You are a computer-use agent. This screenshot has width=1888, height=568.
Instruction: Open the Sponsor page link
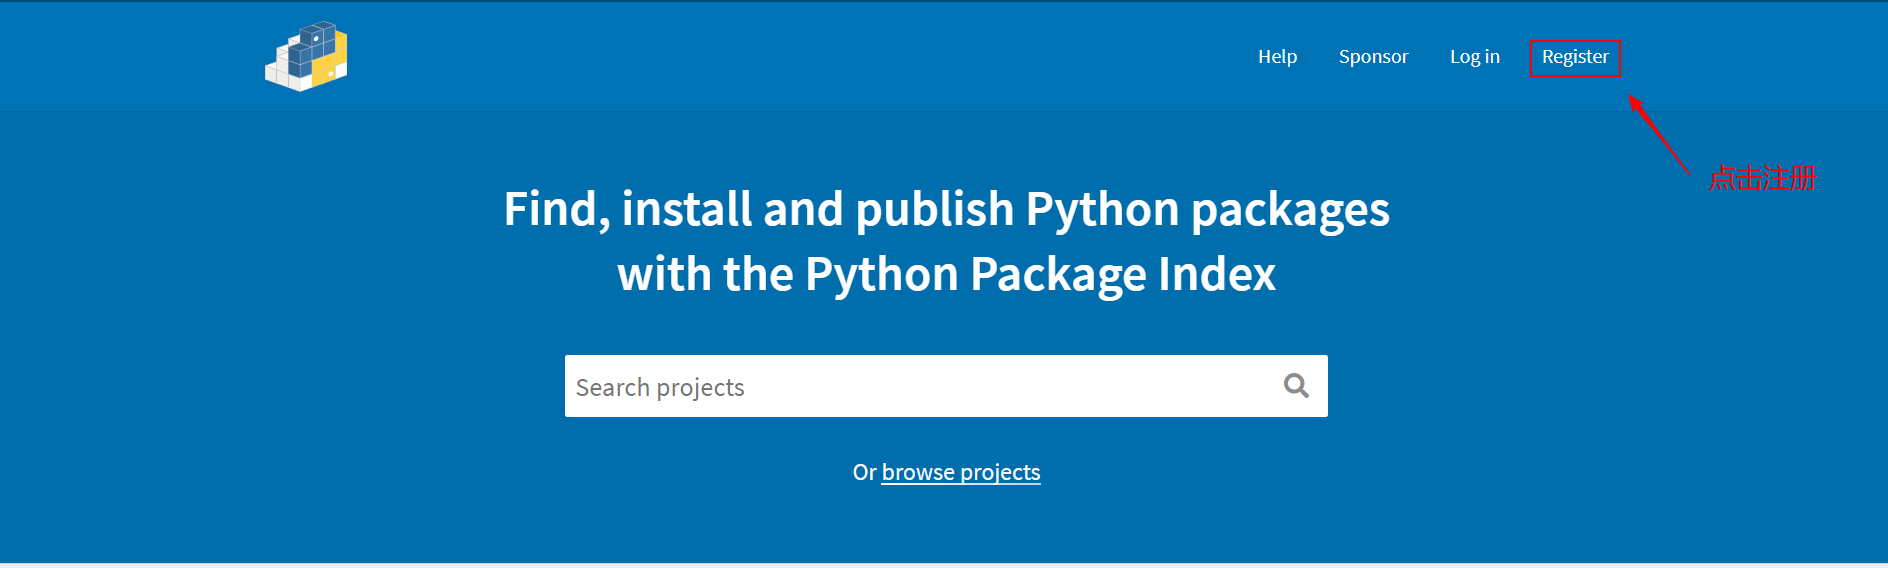[x=1373, y=57]
